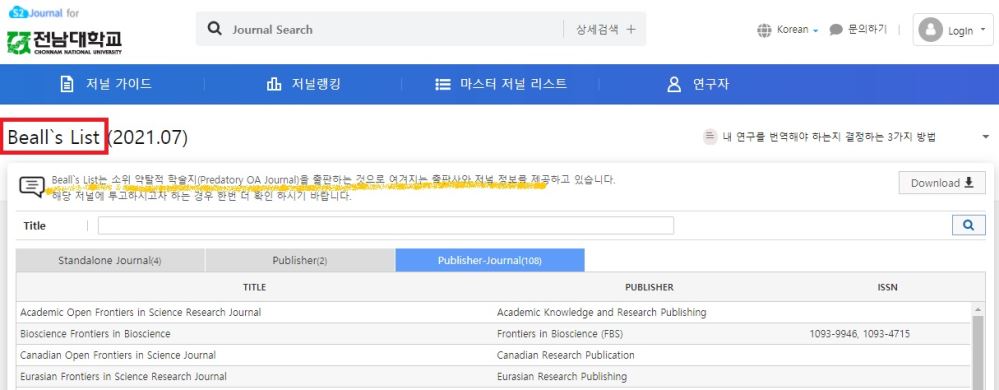Open the 저널 가이드 menu
Image resolution: width=999 pixels, height=390 pixels.
point(119,84)
